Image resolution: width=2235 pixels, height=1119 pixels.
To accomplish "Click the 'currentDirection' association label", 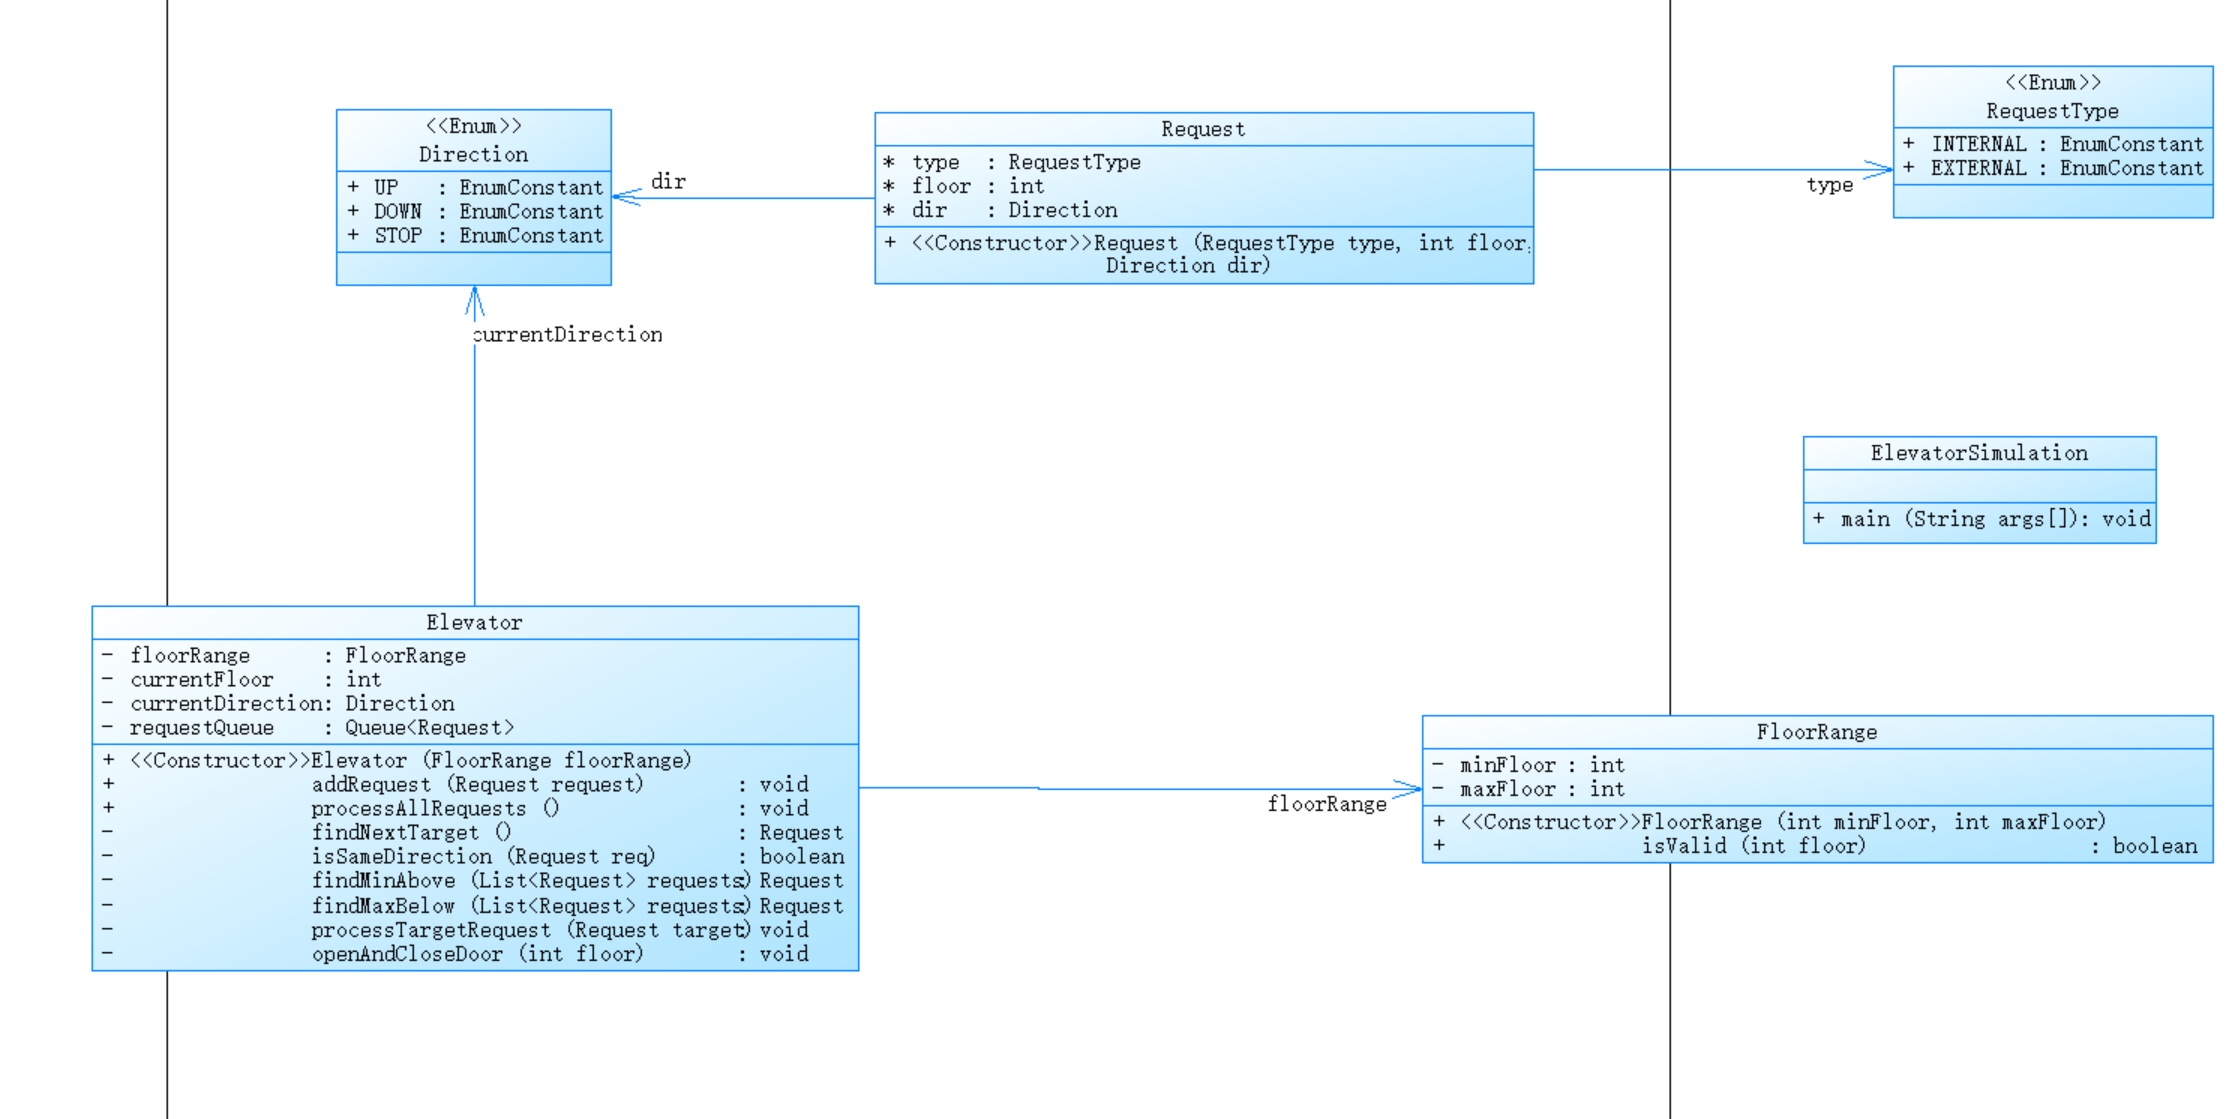I will (x=567, y=335).
